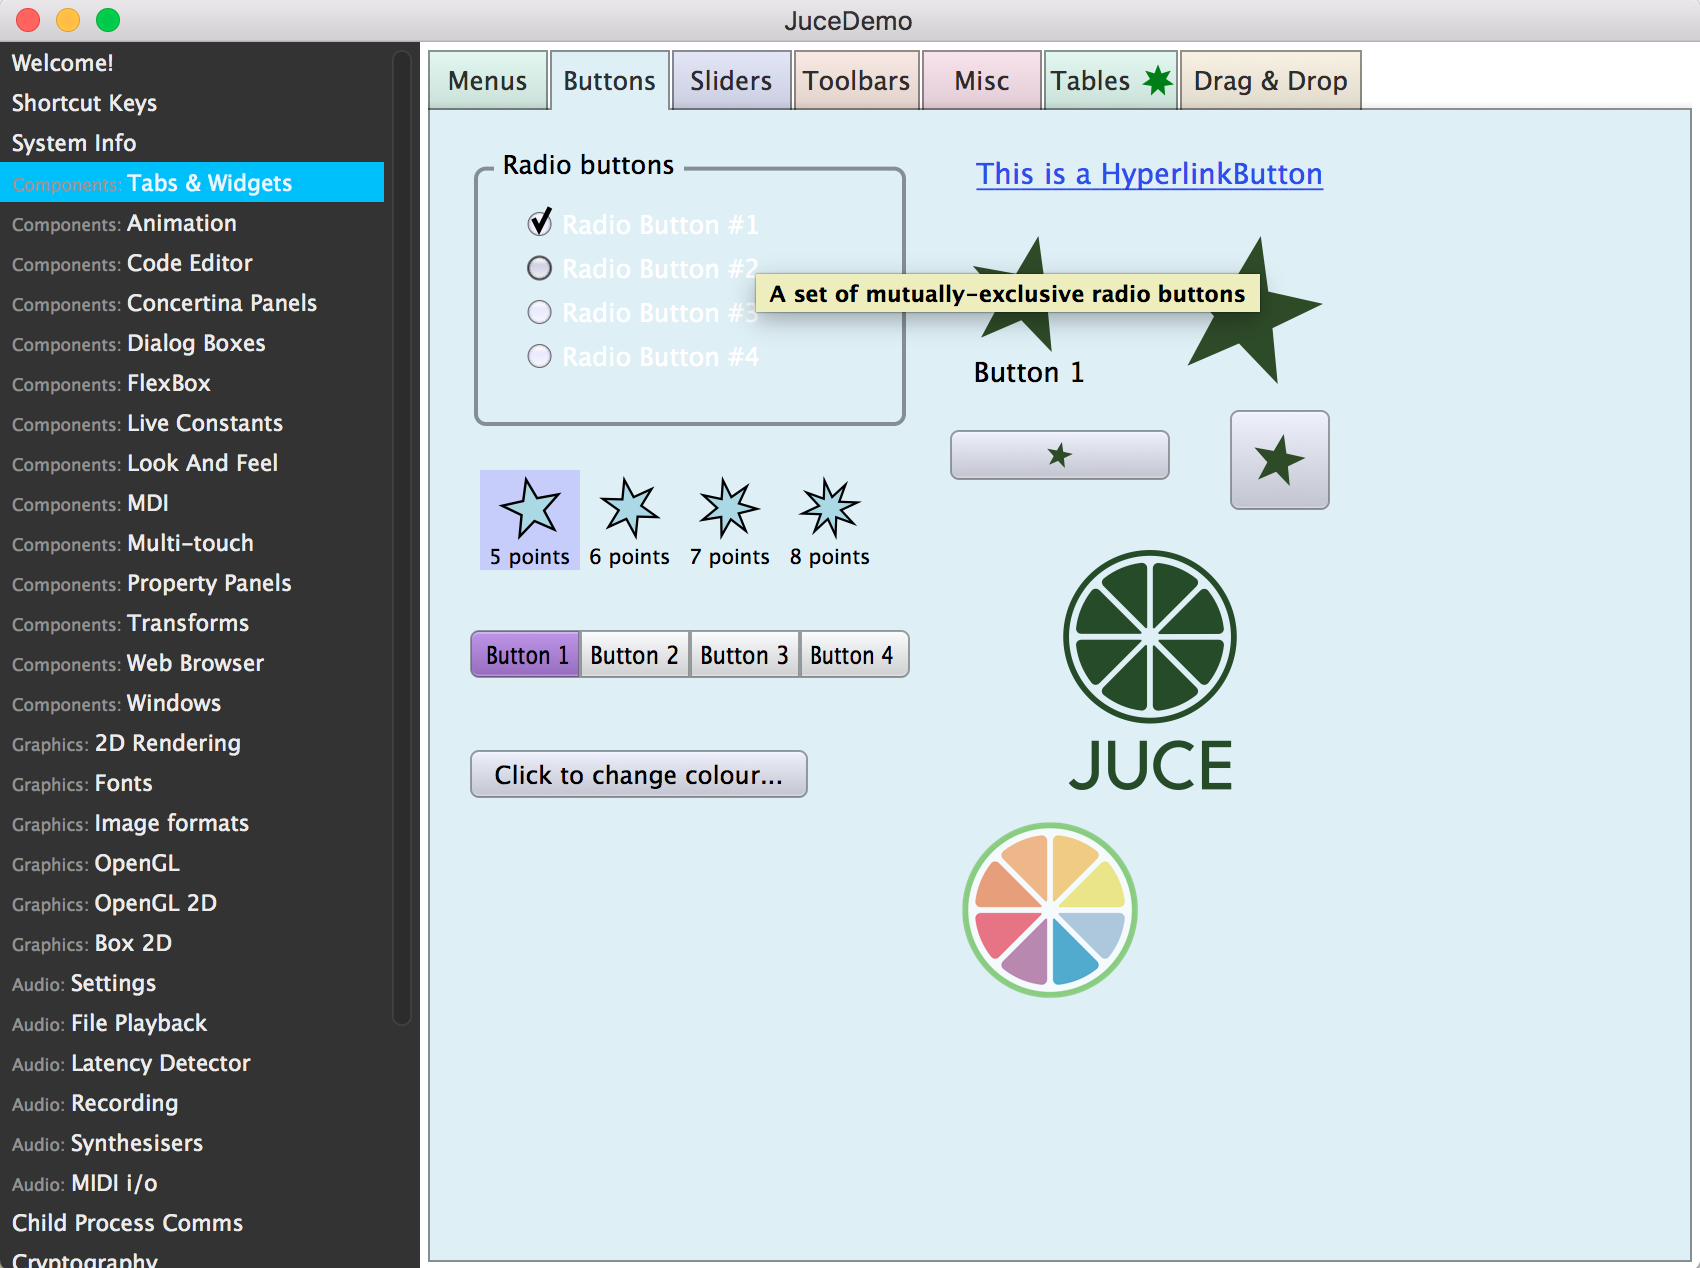Open the Concertina Panels demo
This screenshot has height=1268, width=1700.
(x=192, y=303)
